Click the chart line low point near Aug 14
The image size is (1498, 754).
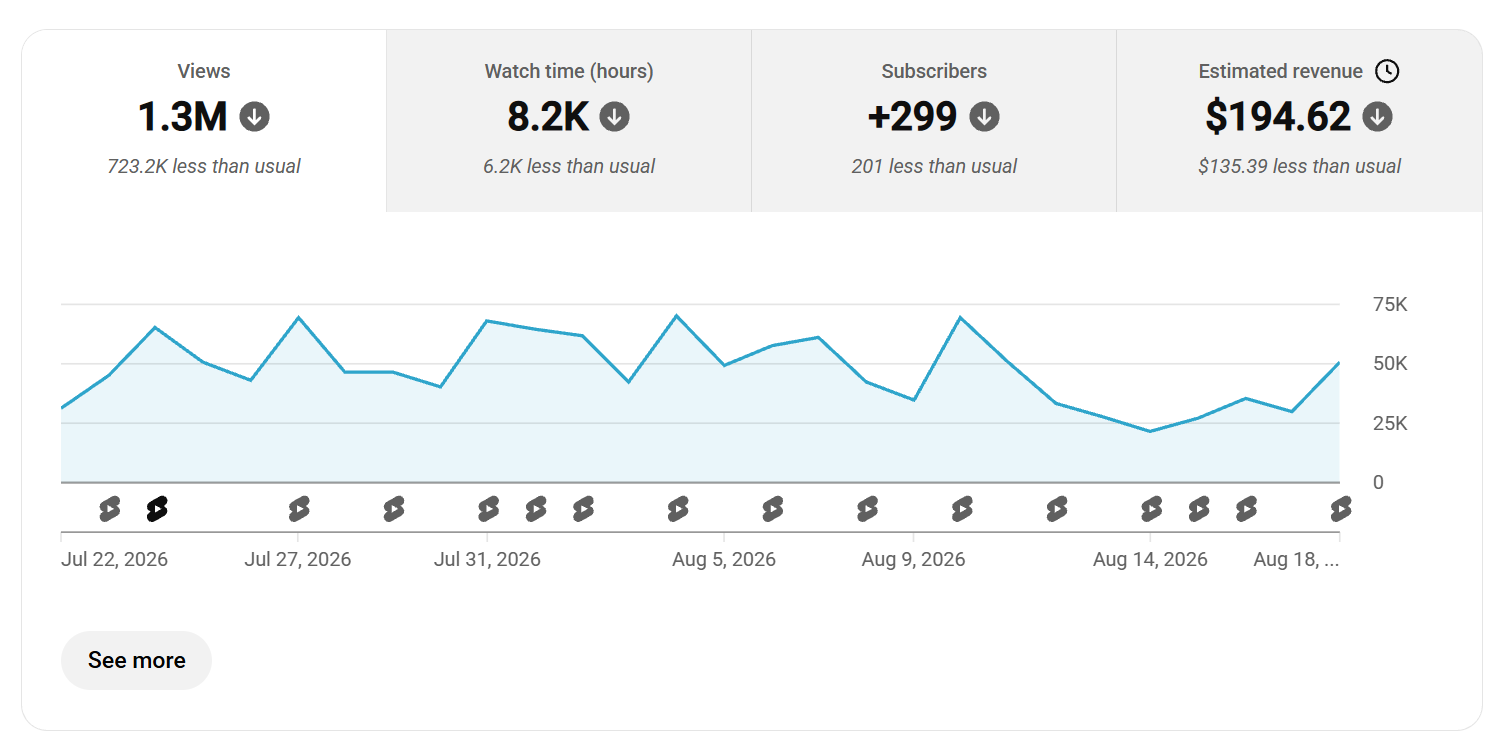pos(1150,431)
